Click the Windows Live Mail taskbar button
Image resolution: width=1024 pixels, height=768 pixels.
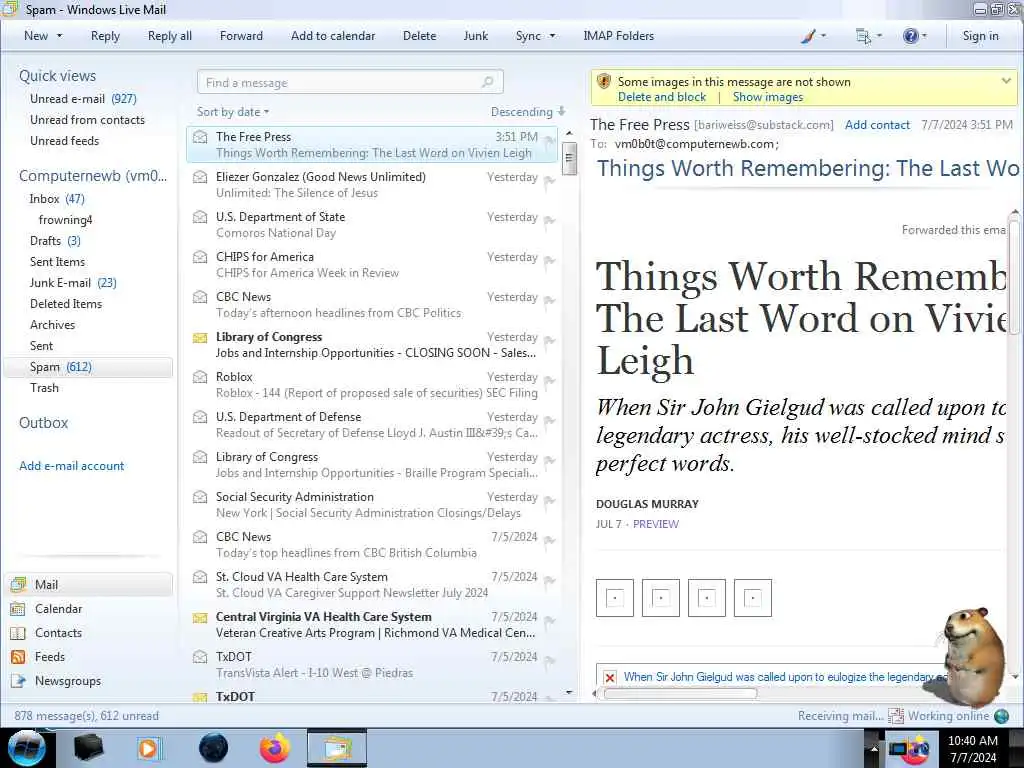pos(337,748)
